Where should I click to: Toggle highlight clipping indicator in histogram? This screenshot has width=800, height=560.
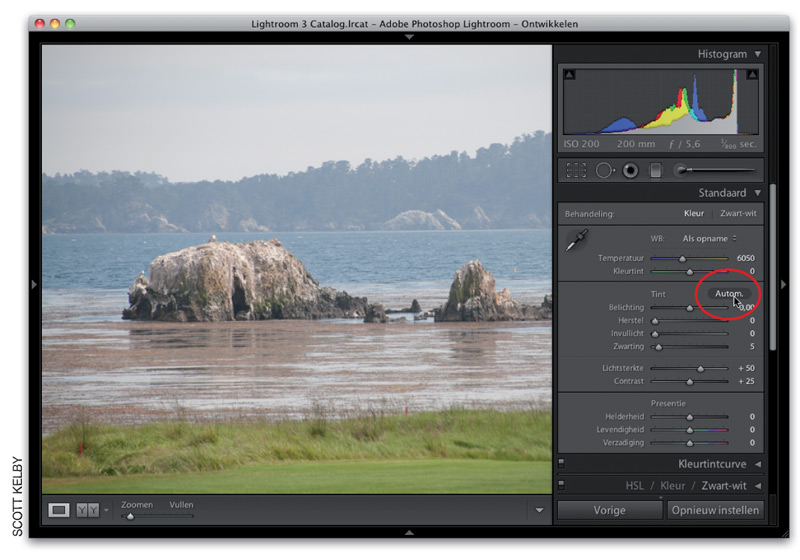tap(752, 74)
